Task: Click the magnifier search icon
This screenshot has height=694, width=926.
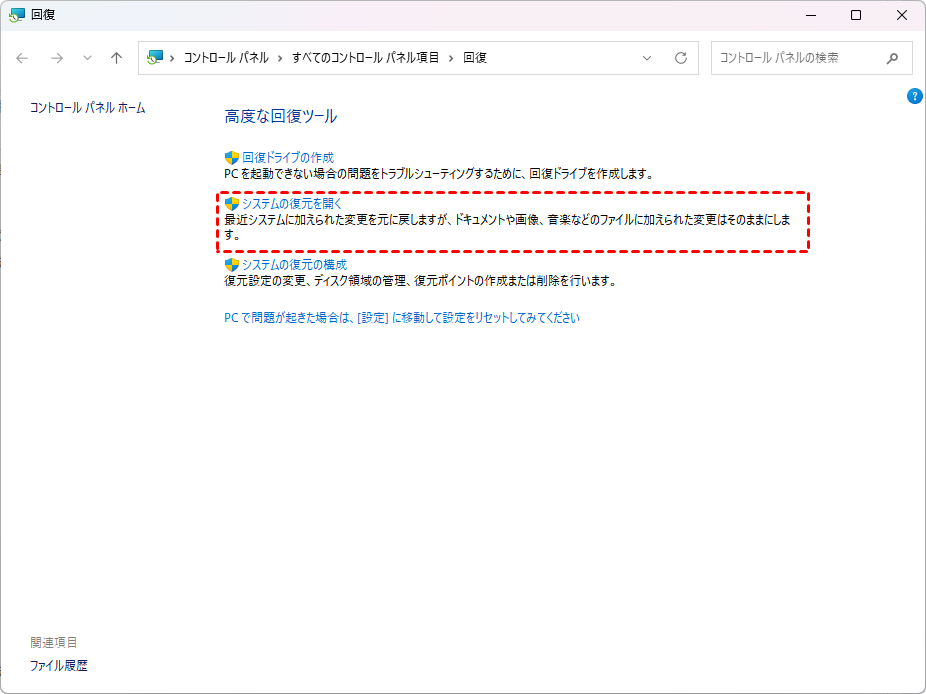Action: [x=892, y=58]
